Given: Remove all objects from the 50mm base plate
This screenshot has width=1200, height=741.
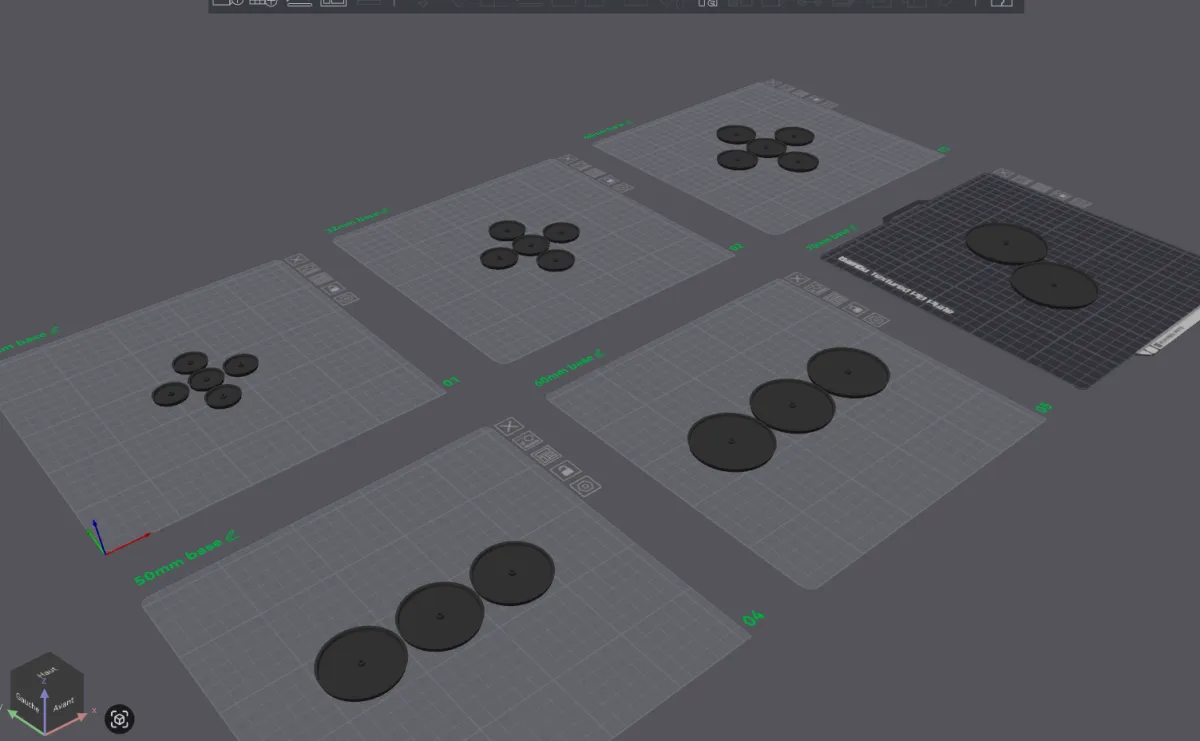Looking at the screenshot, I should point(509,427).
